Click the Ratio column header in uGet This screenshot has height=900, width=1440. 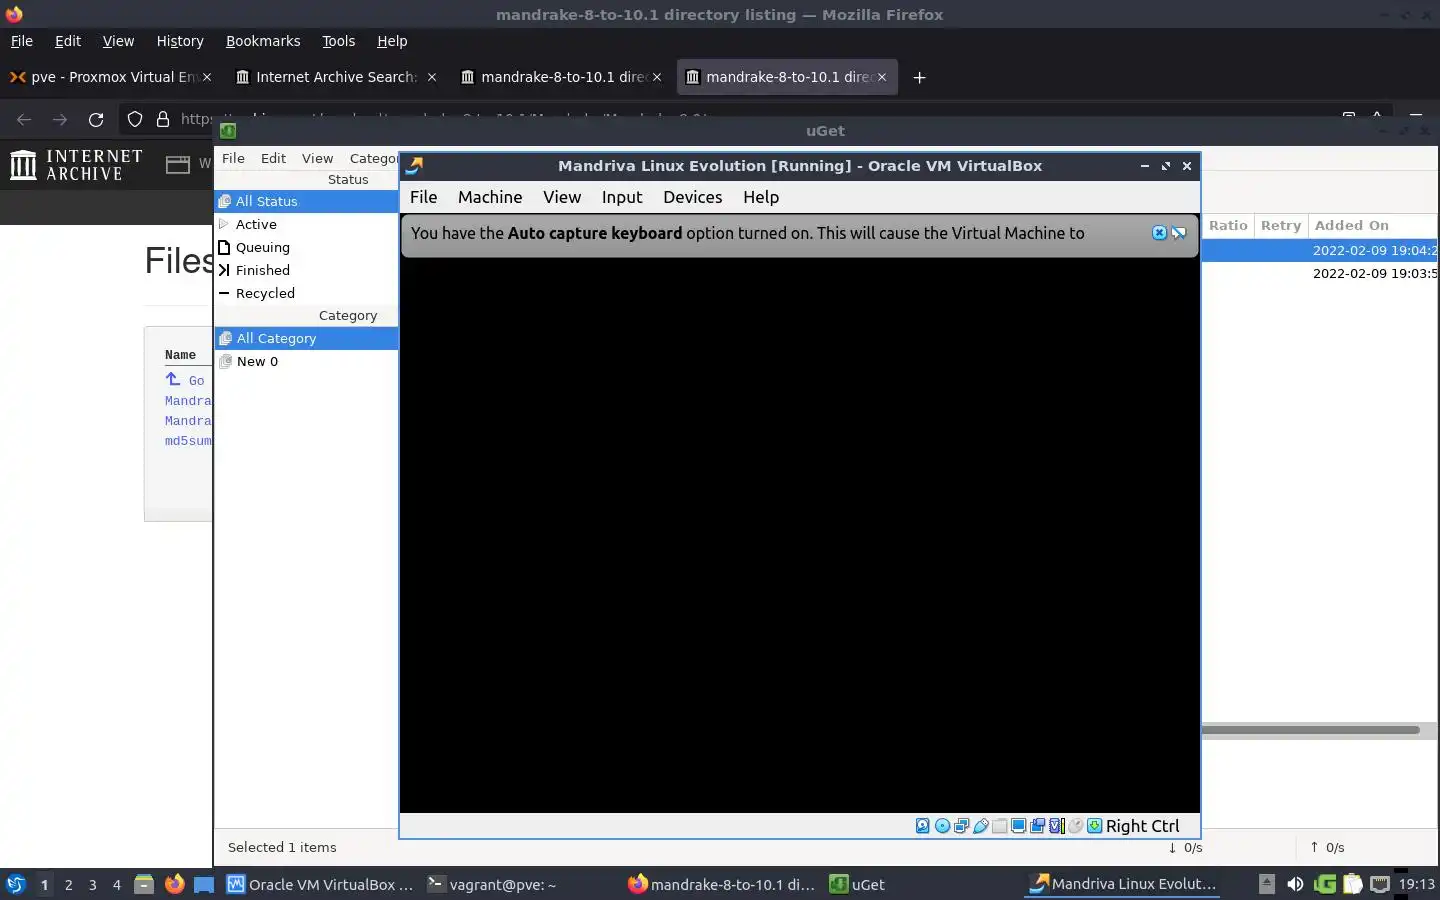click(1228, 226)
